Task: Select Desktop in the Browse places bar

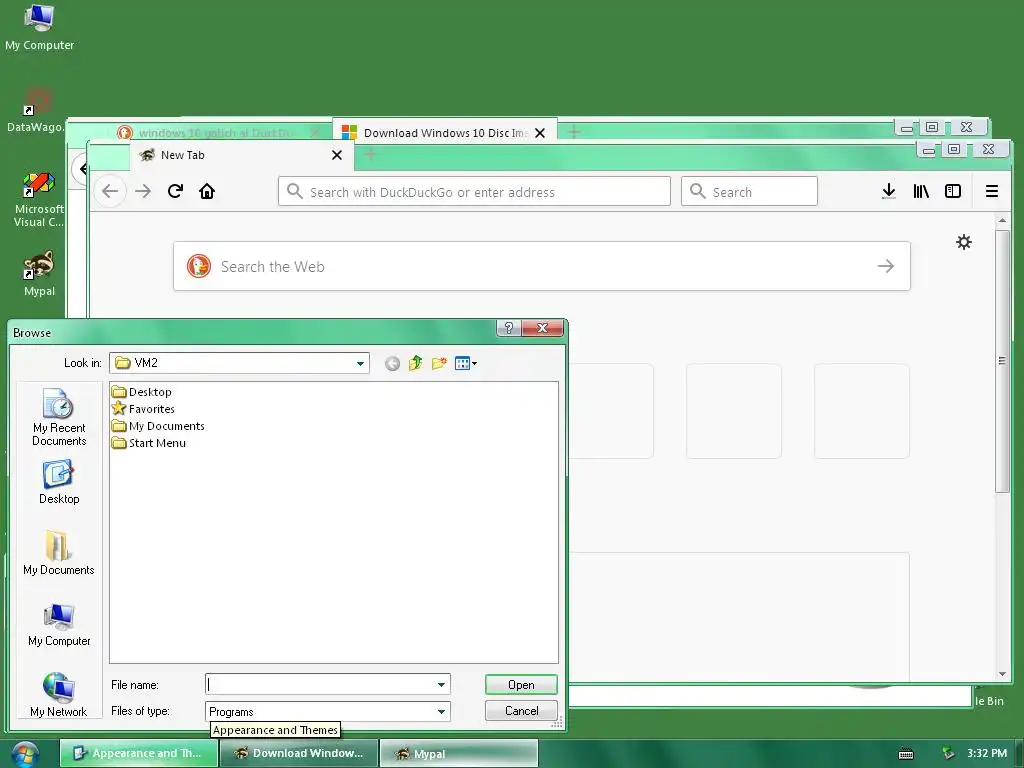Action: pyautogui.click(x=59, y=483)
